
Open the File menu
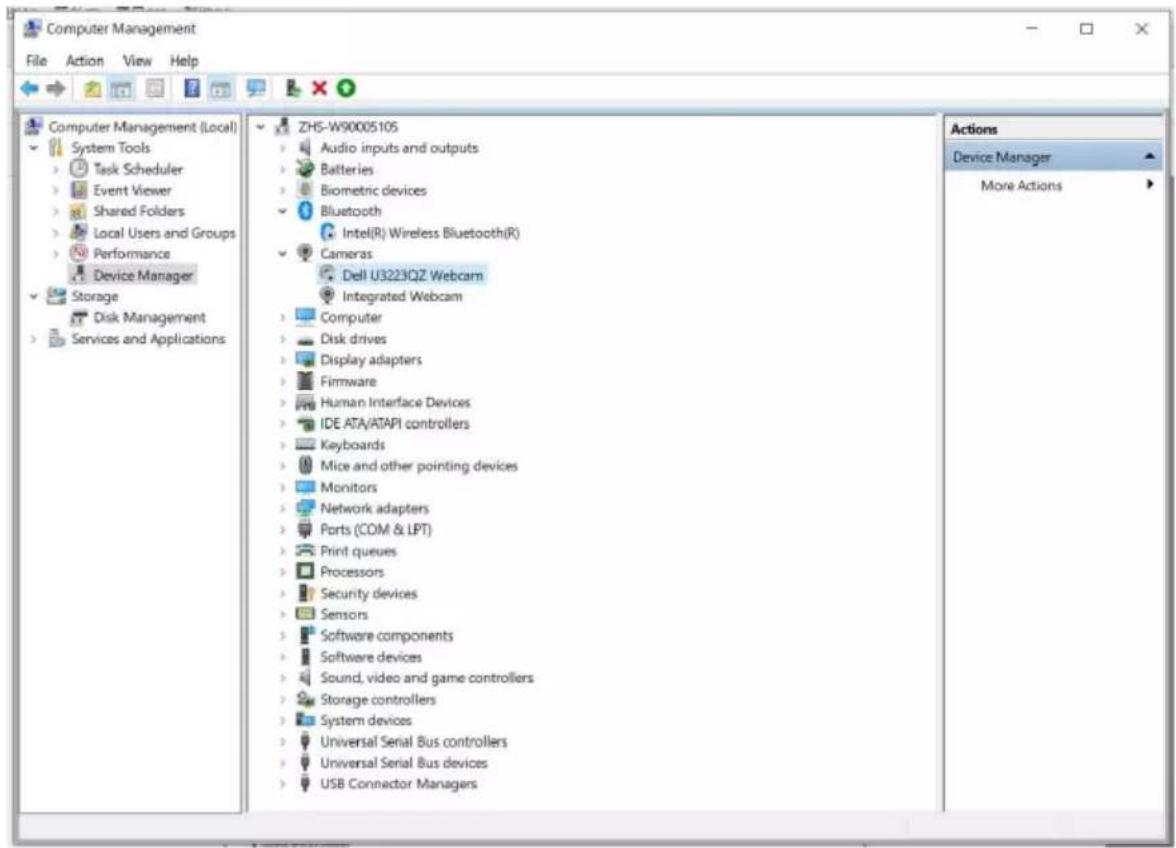point(36,61)
